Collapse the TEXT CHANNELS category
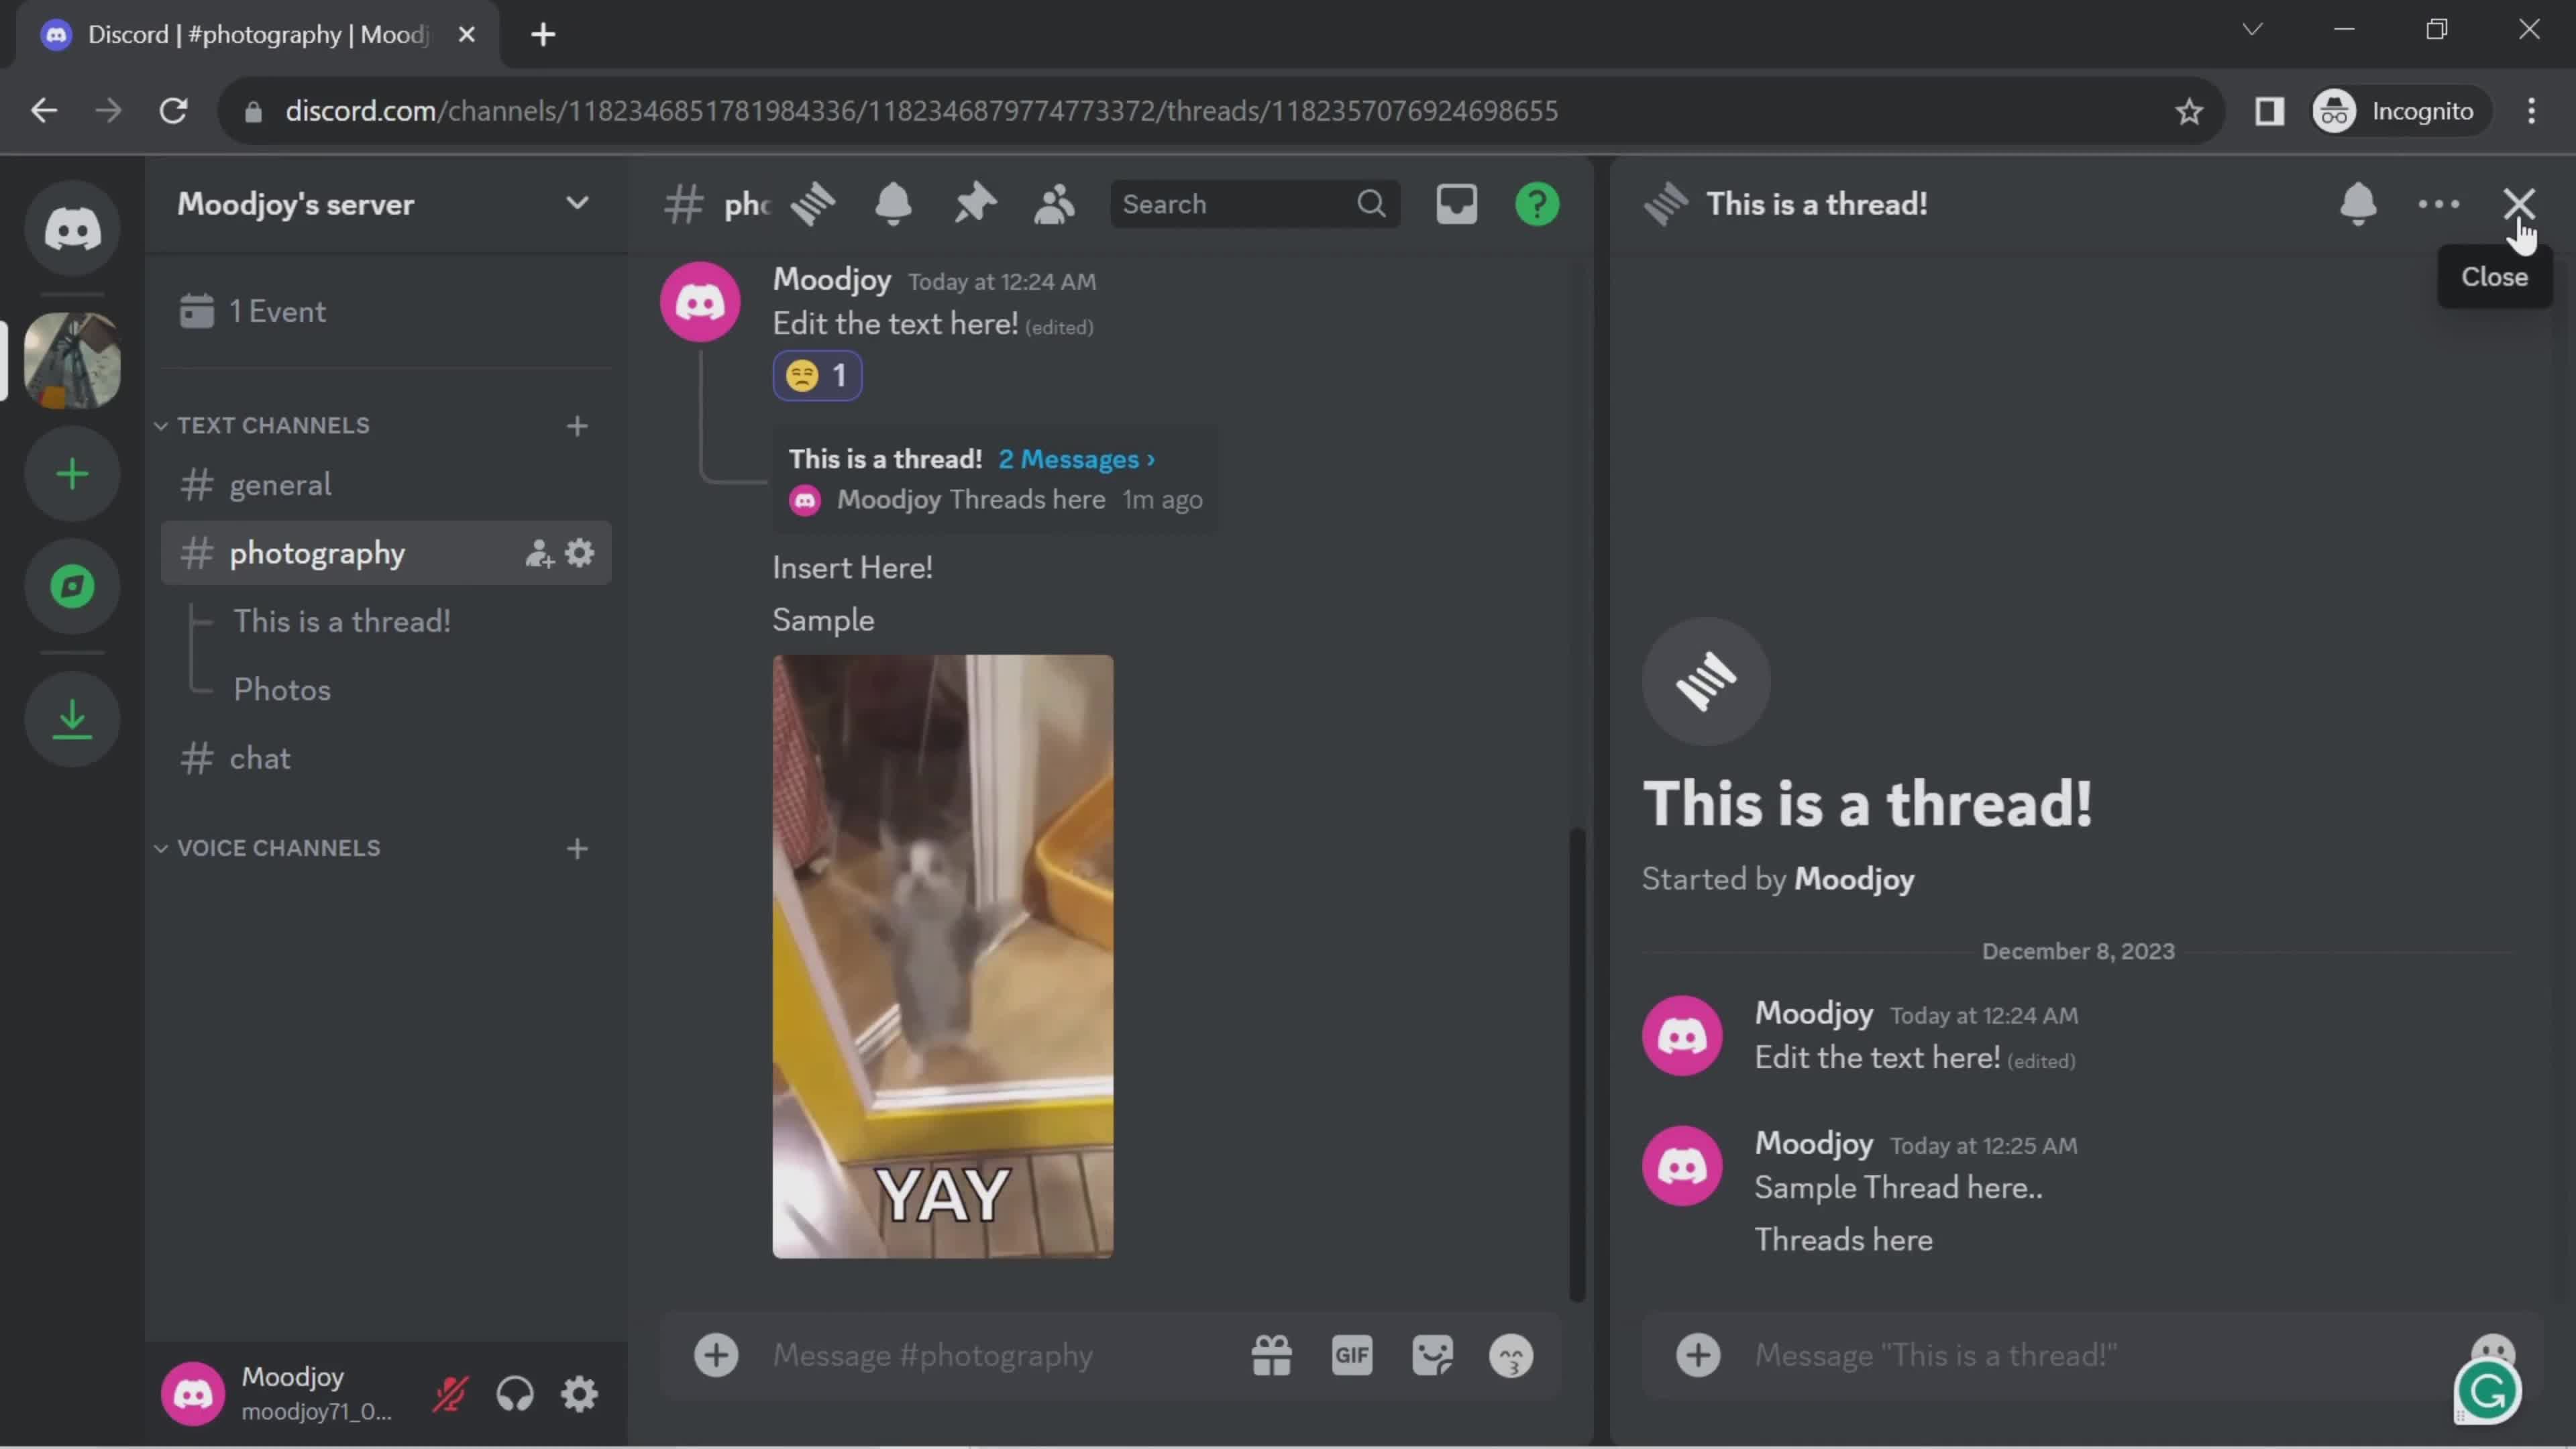Viewport: 2576px width, 1449px height. pyautogui.click(x=263, y=426)
